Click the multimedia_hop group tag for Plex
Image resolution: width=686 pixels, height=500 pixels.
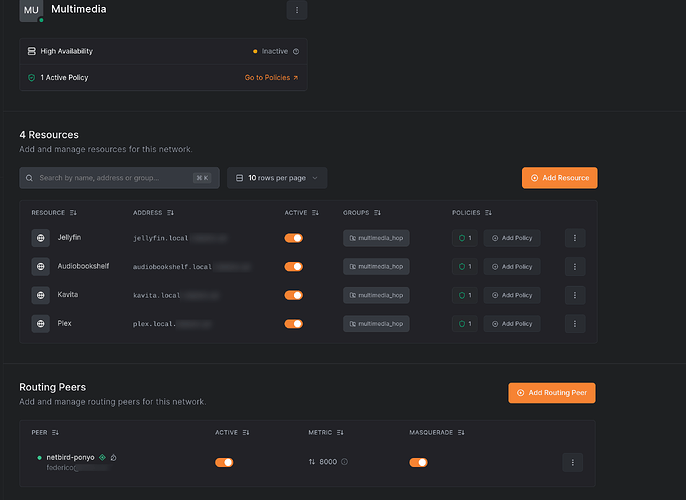point(376,324)
